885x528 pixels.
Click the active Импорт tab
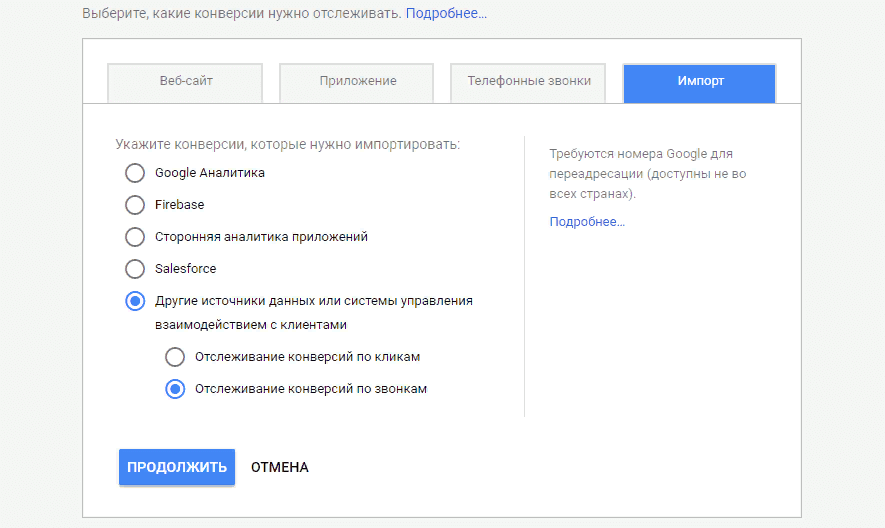click(699, 82)
